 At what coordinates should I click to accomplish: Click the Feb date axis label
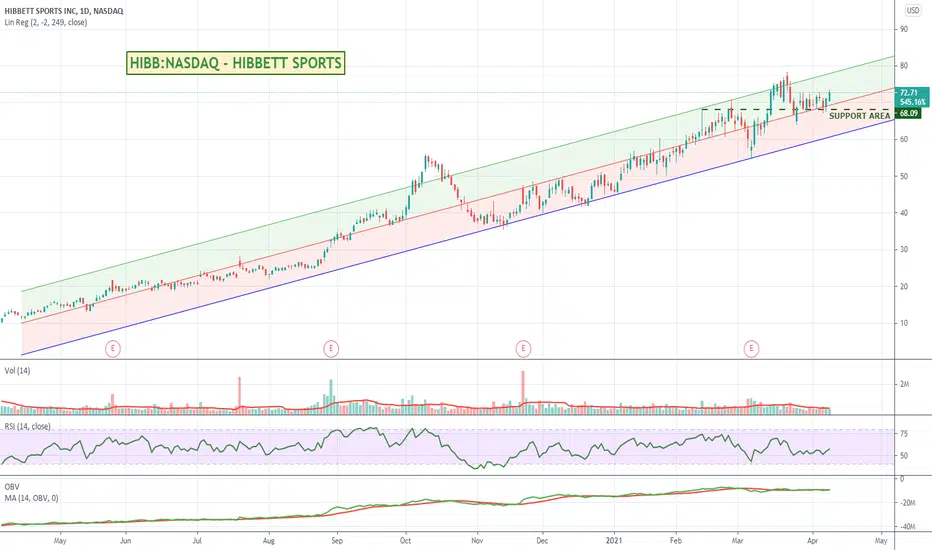pyautogui.click(x=676, y=541)
